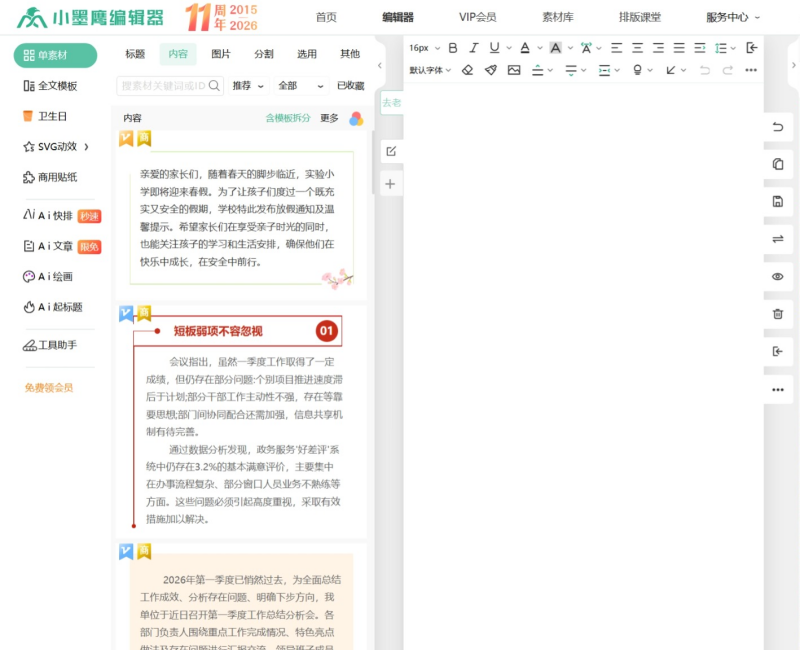
Task: Open Ai起标题 tool
Action: (x=53, y=307)
